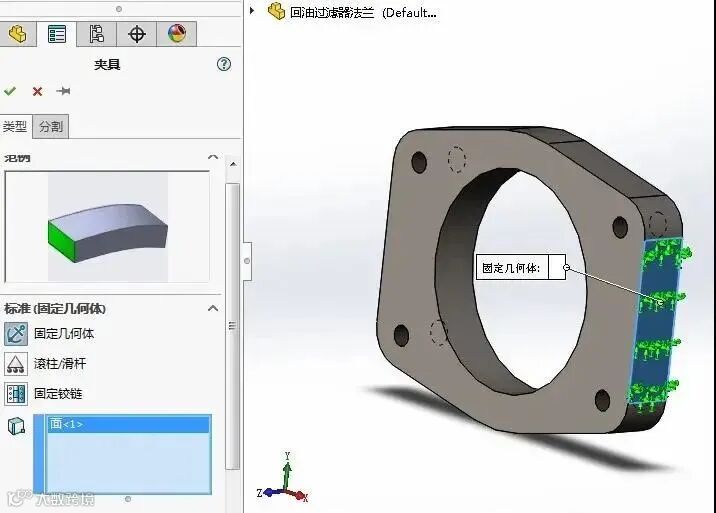Screen dimensions: 716x513
Task: Switch to the PropertyManager tab
Action: click(x=57, y=34)
